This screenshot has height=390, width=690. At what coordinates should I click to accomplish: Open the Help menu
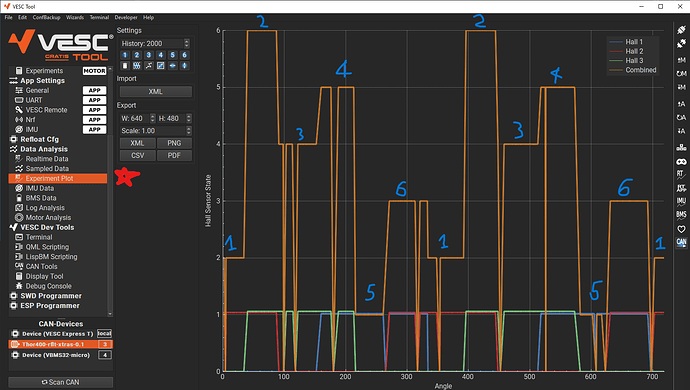point(149,18)
